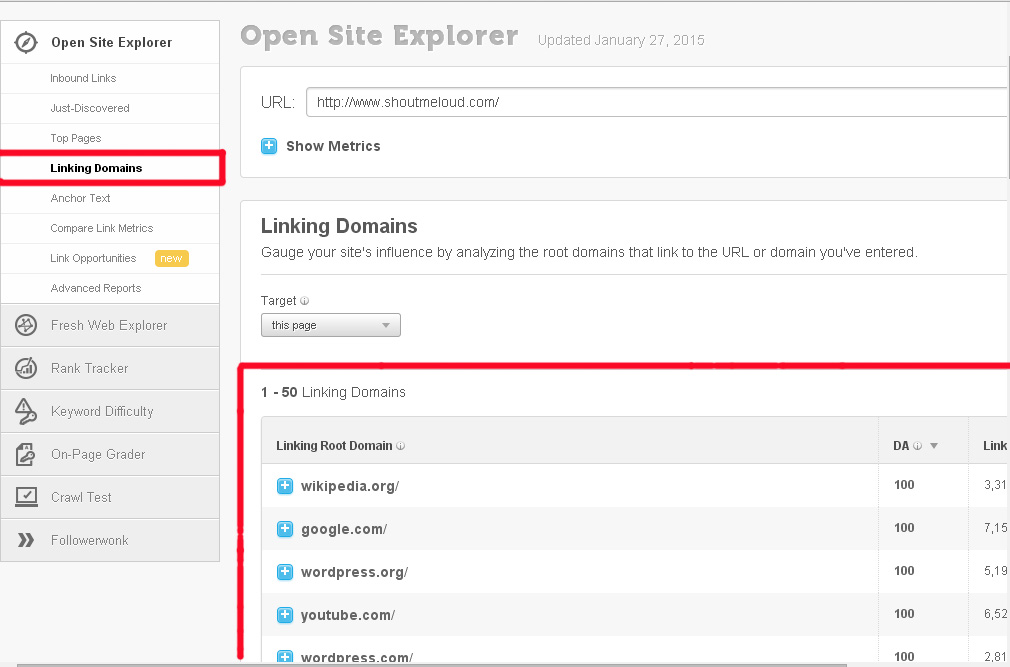
Task: Click the Fresh Web Explorer icon
Action: (26, 325)
